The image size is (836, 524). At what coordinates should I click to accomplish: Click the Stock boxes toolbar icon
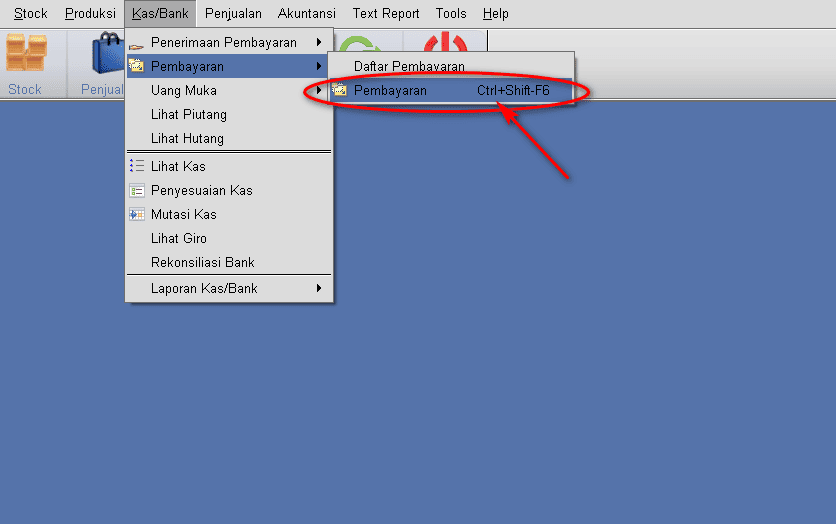(26, 52)
